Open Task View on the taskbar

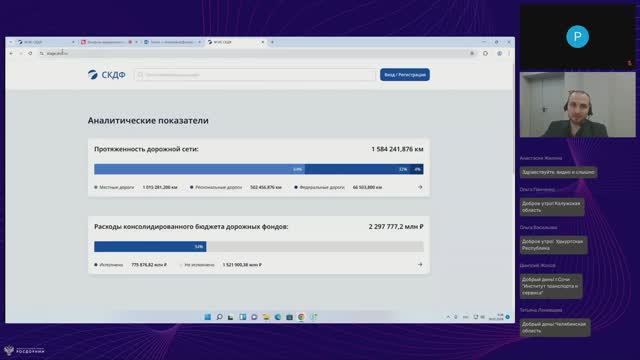pyautogui.click(x=231, y=317)
